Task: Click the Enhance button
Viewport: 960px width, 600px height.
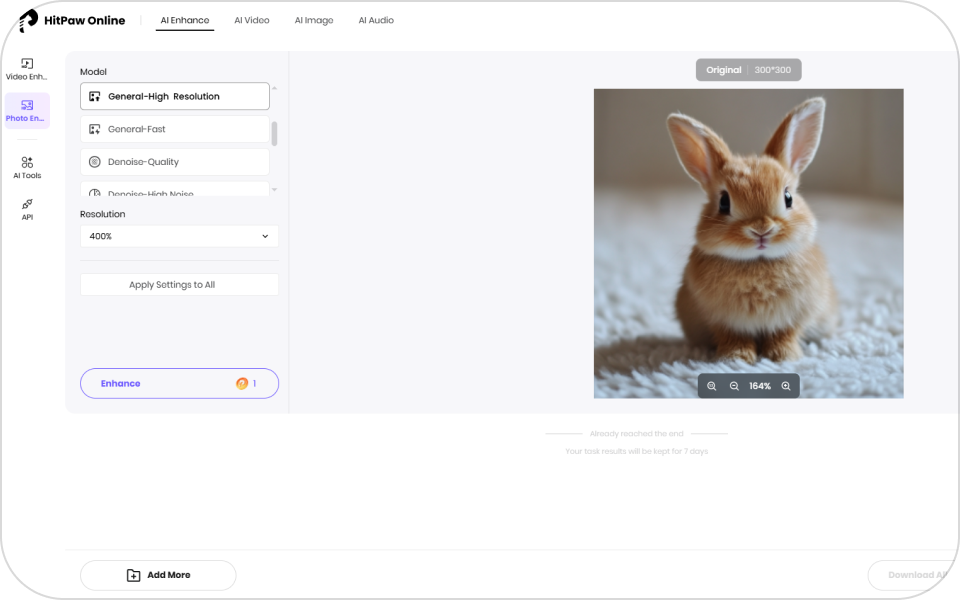Action: 179,383
